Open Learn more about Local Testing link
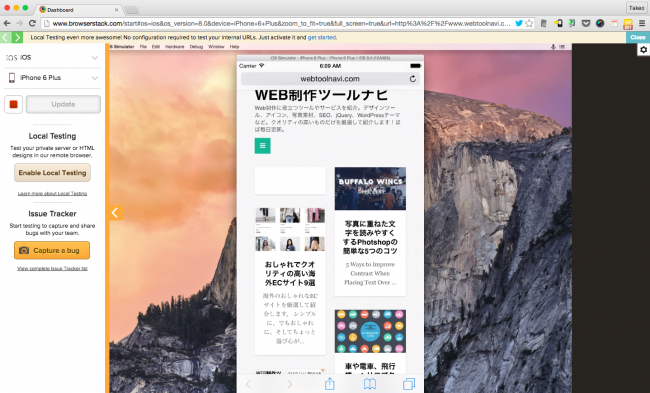Image resolution: width=650 pixels, height=393 pixels. click(x=52, y=194)
